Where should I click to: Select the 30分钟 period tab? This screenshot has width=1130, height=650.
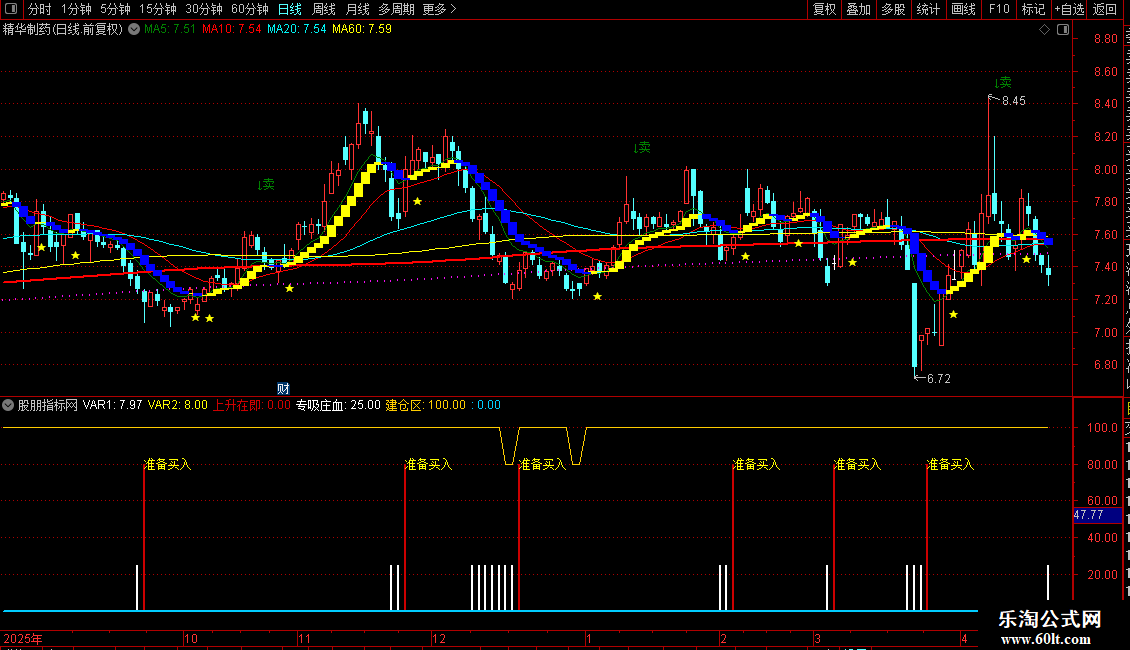point(204,9)
